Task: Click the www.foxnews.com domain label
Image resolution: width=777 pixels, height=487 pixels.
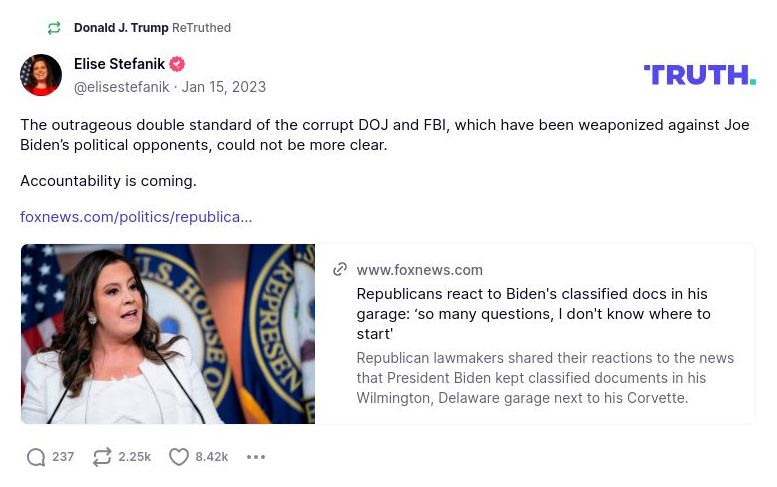Action: click(x=419, y=270)
